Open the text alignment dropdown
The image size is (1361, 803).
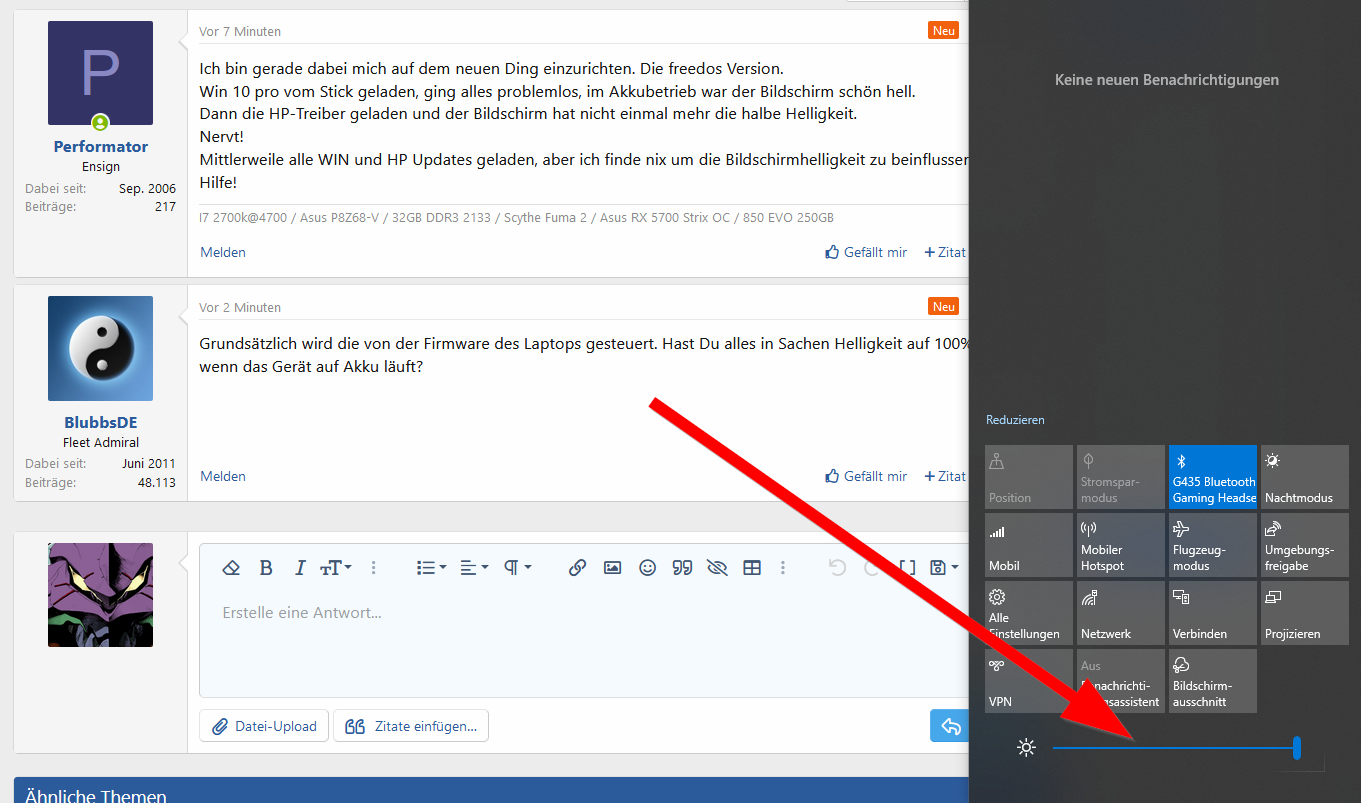(x=474, y=567)
